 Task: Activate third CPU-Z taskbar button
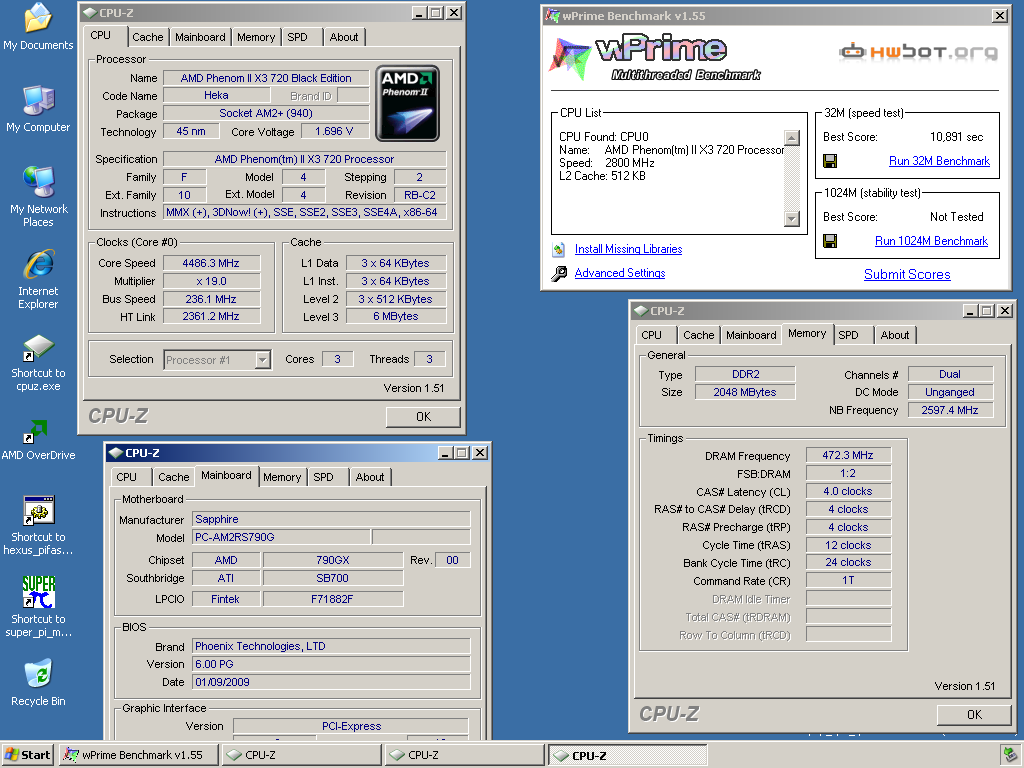tap(627, 755)
